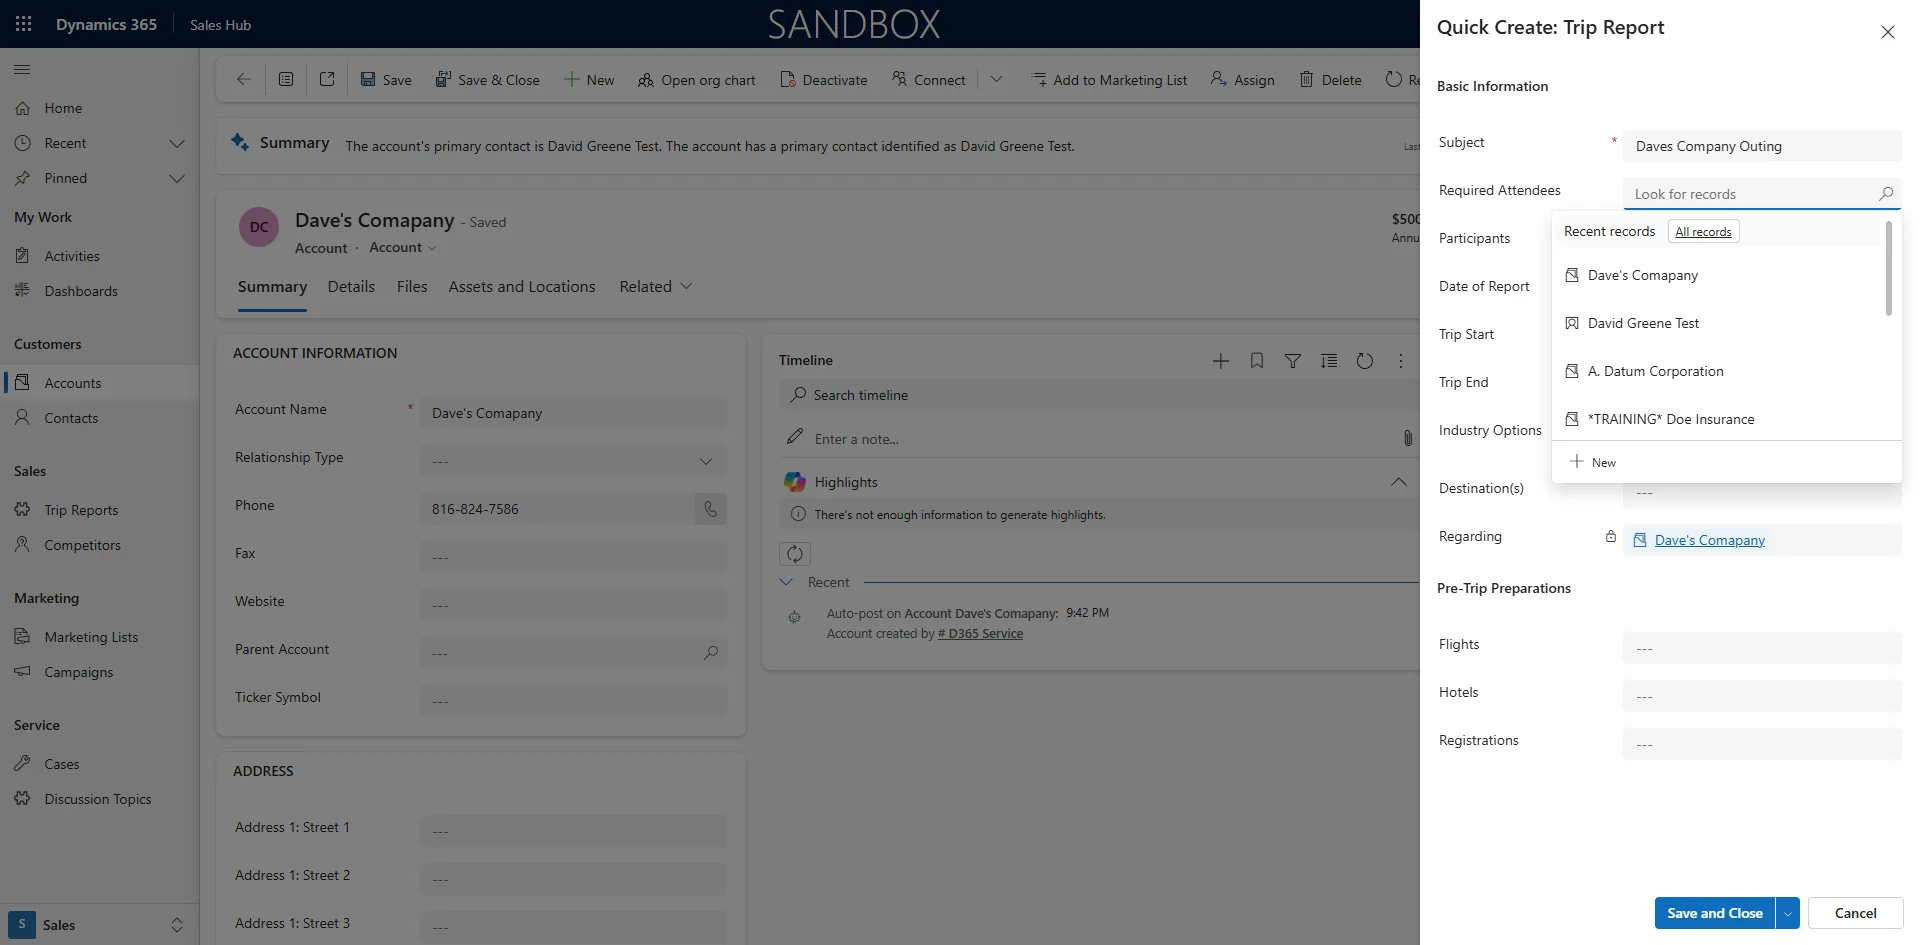Screen dimensions: 1920x945
Task: Regenerate Copilot highlights with the refresh icon
Action: coord(795,553)
